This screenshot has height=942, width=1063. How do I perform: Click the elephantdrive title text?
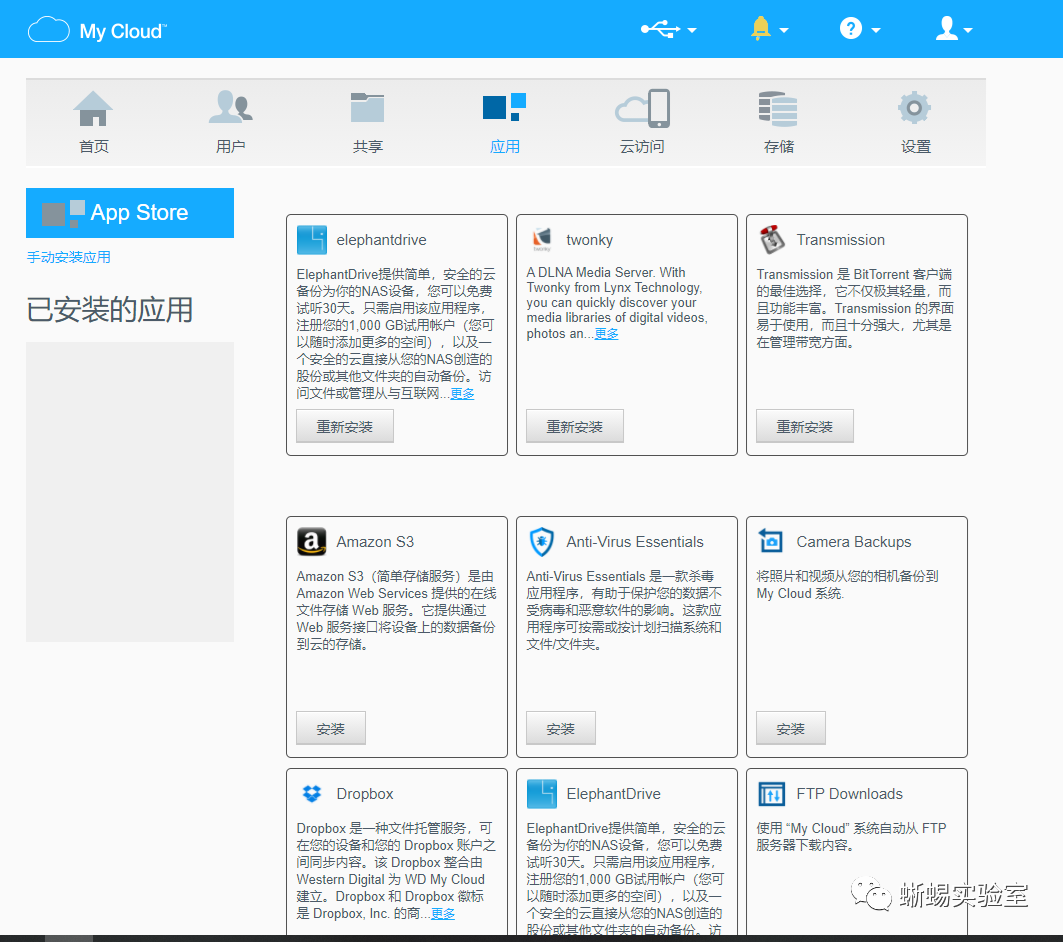click(381, 240)
